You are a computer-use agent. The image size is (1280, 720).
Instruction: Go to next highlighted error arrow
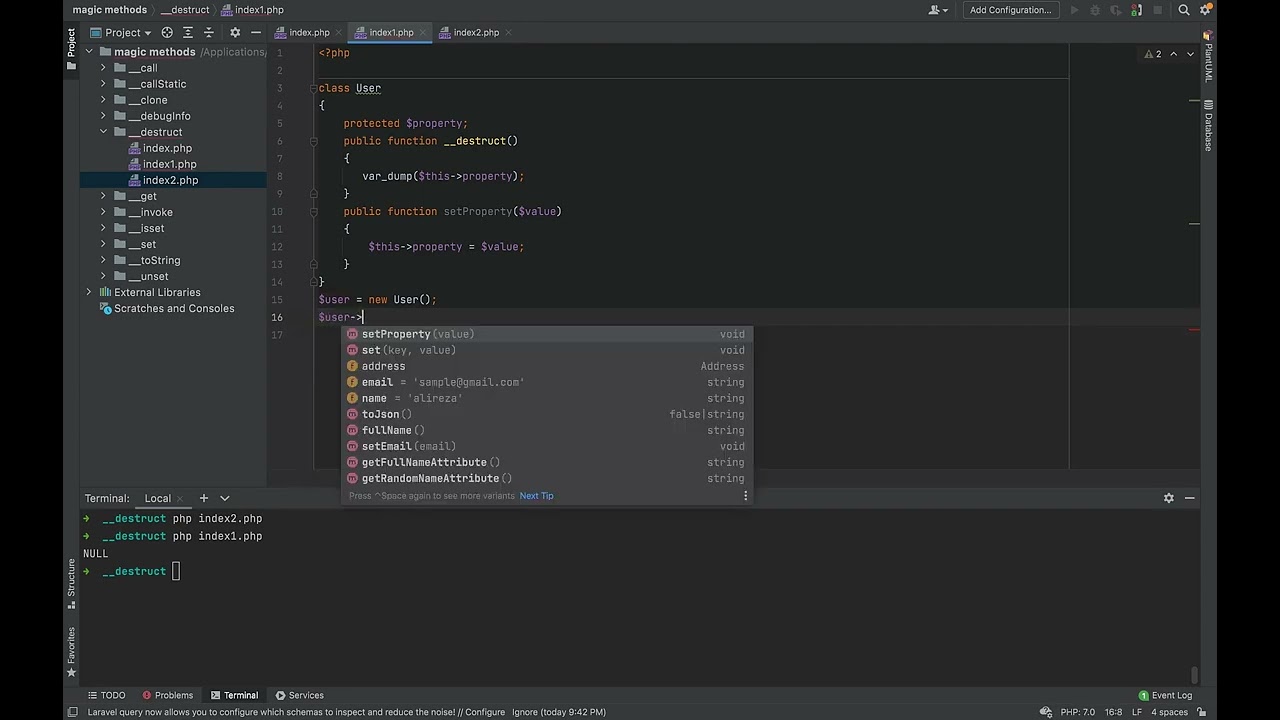tap(1190, 54)
